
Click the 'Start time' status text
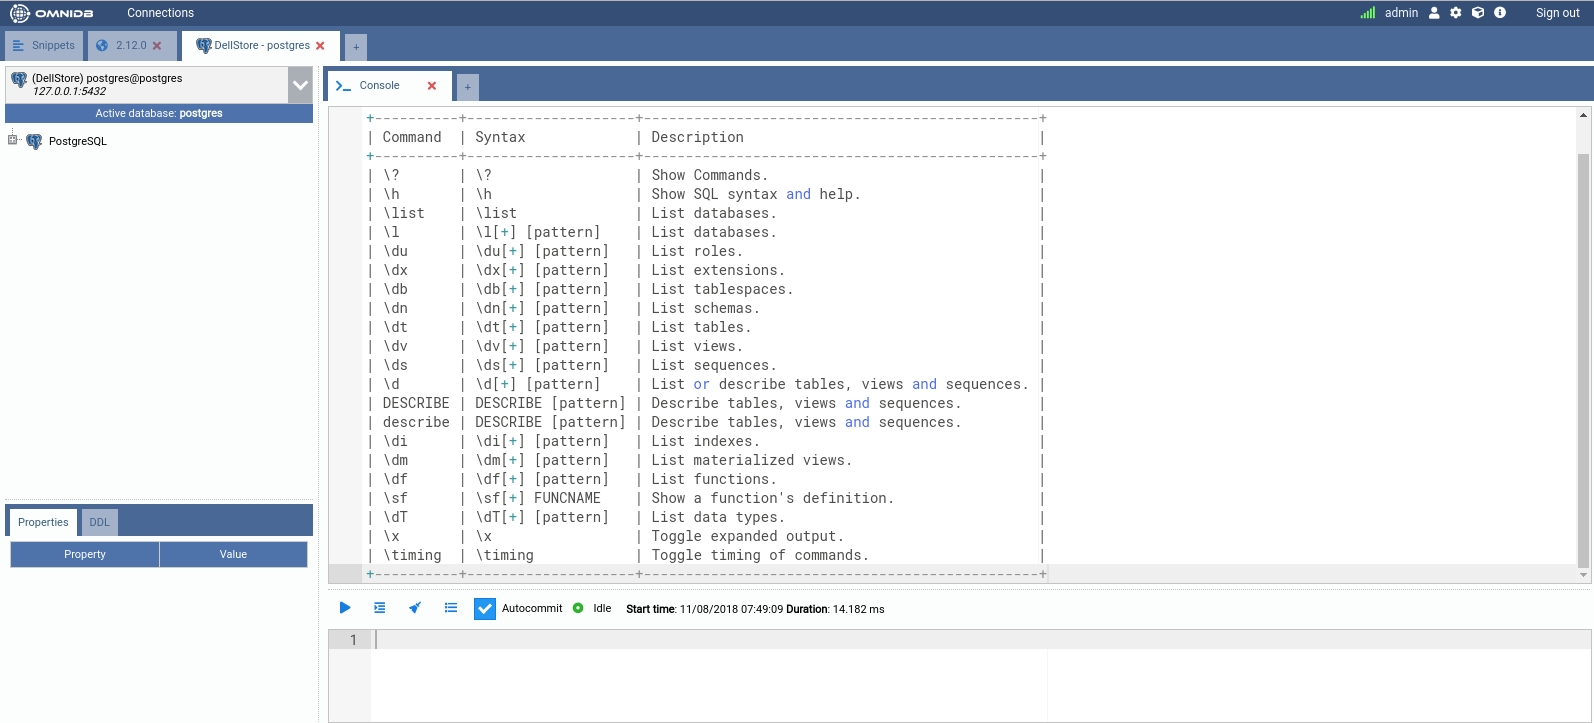pyautogui.click(x=651, y=609)
